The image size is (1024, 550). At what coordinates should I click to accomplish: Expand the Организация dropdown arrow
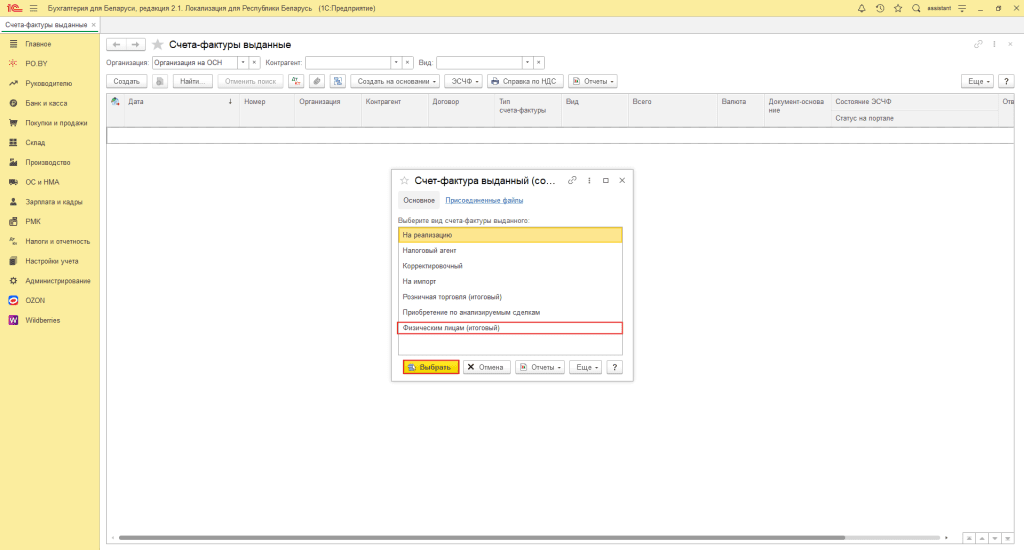[x=243, y=63]
